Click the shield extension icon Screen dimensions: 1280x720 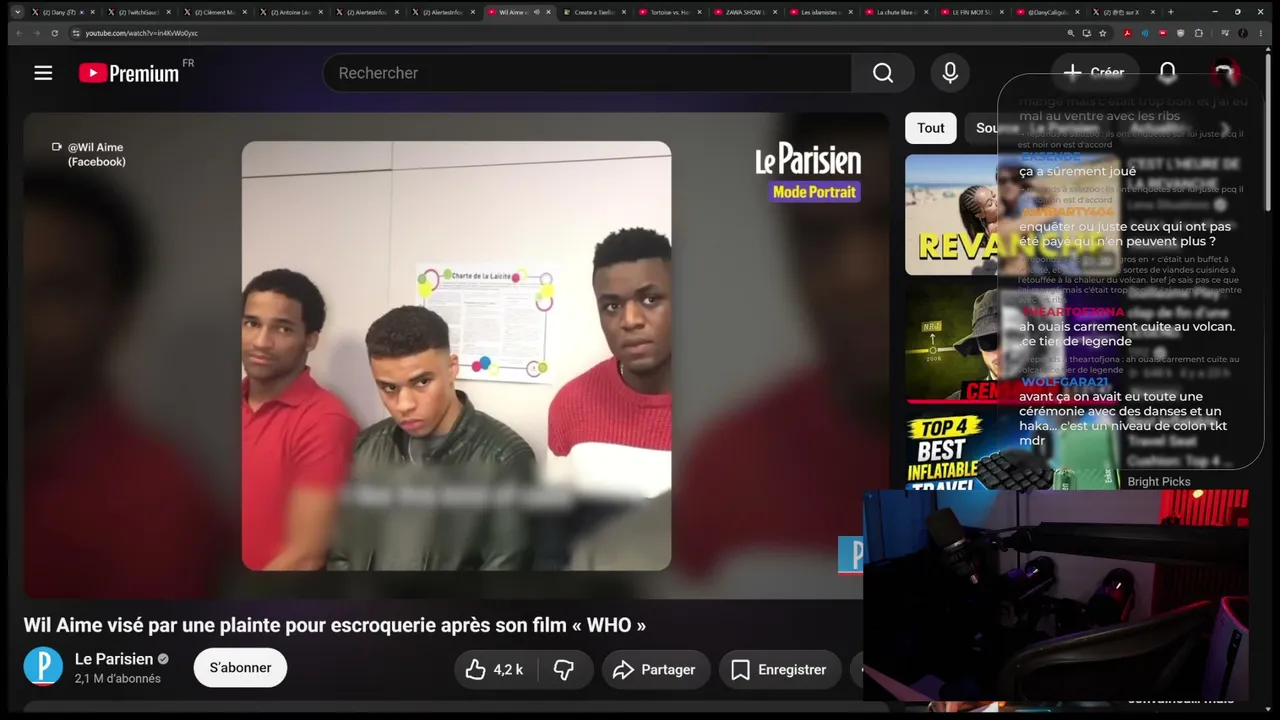click(1181, 33)
